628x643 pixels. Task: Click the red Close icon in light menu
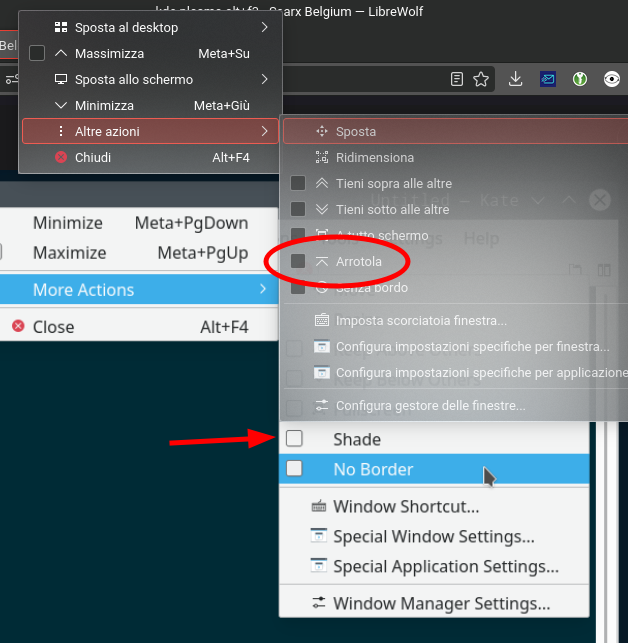pos(18,326)
